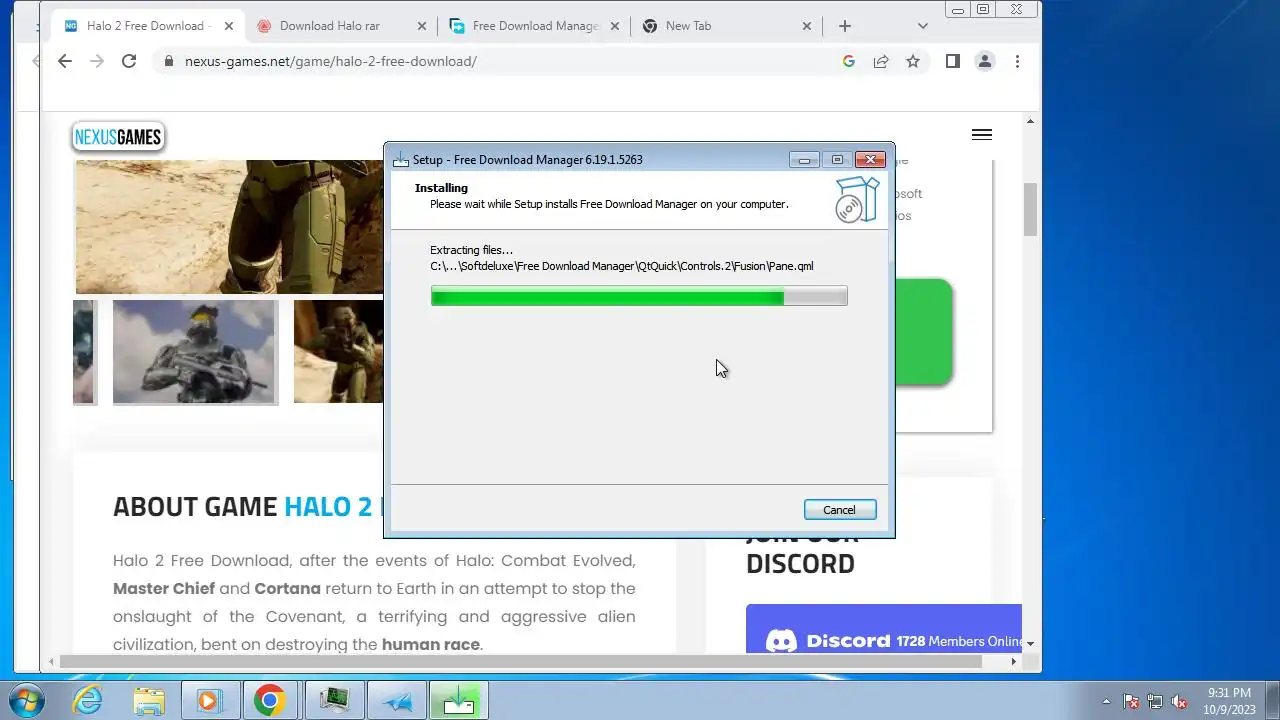Click the Cortana link
This screenshot has width=1280, height=720.
(x=288, y=589)
